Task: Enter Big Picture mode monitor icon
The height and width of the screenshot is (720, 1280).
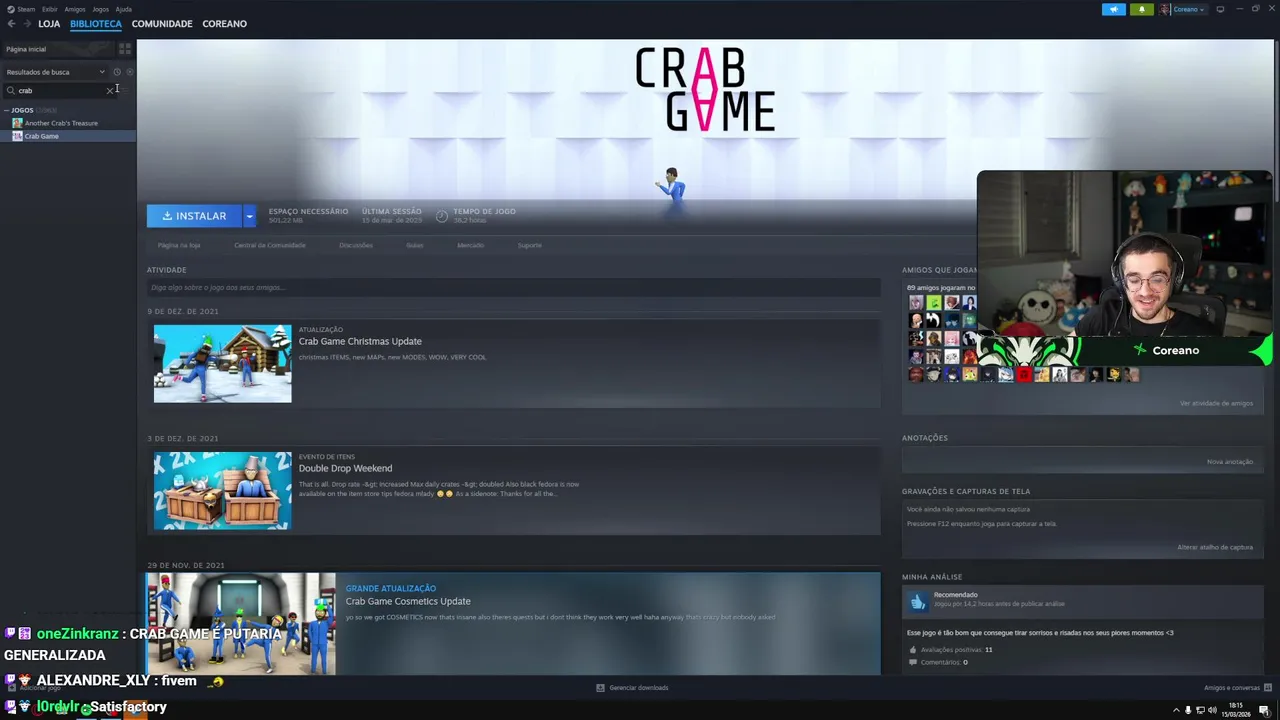Action: [1220, 9]
